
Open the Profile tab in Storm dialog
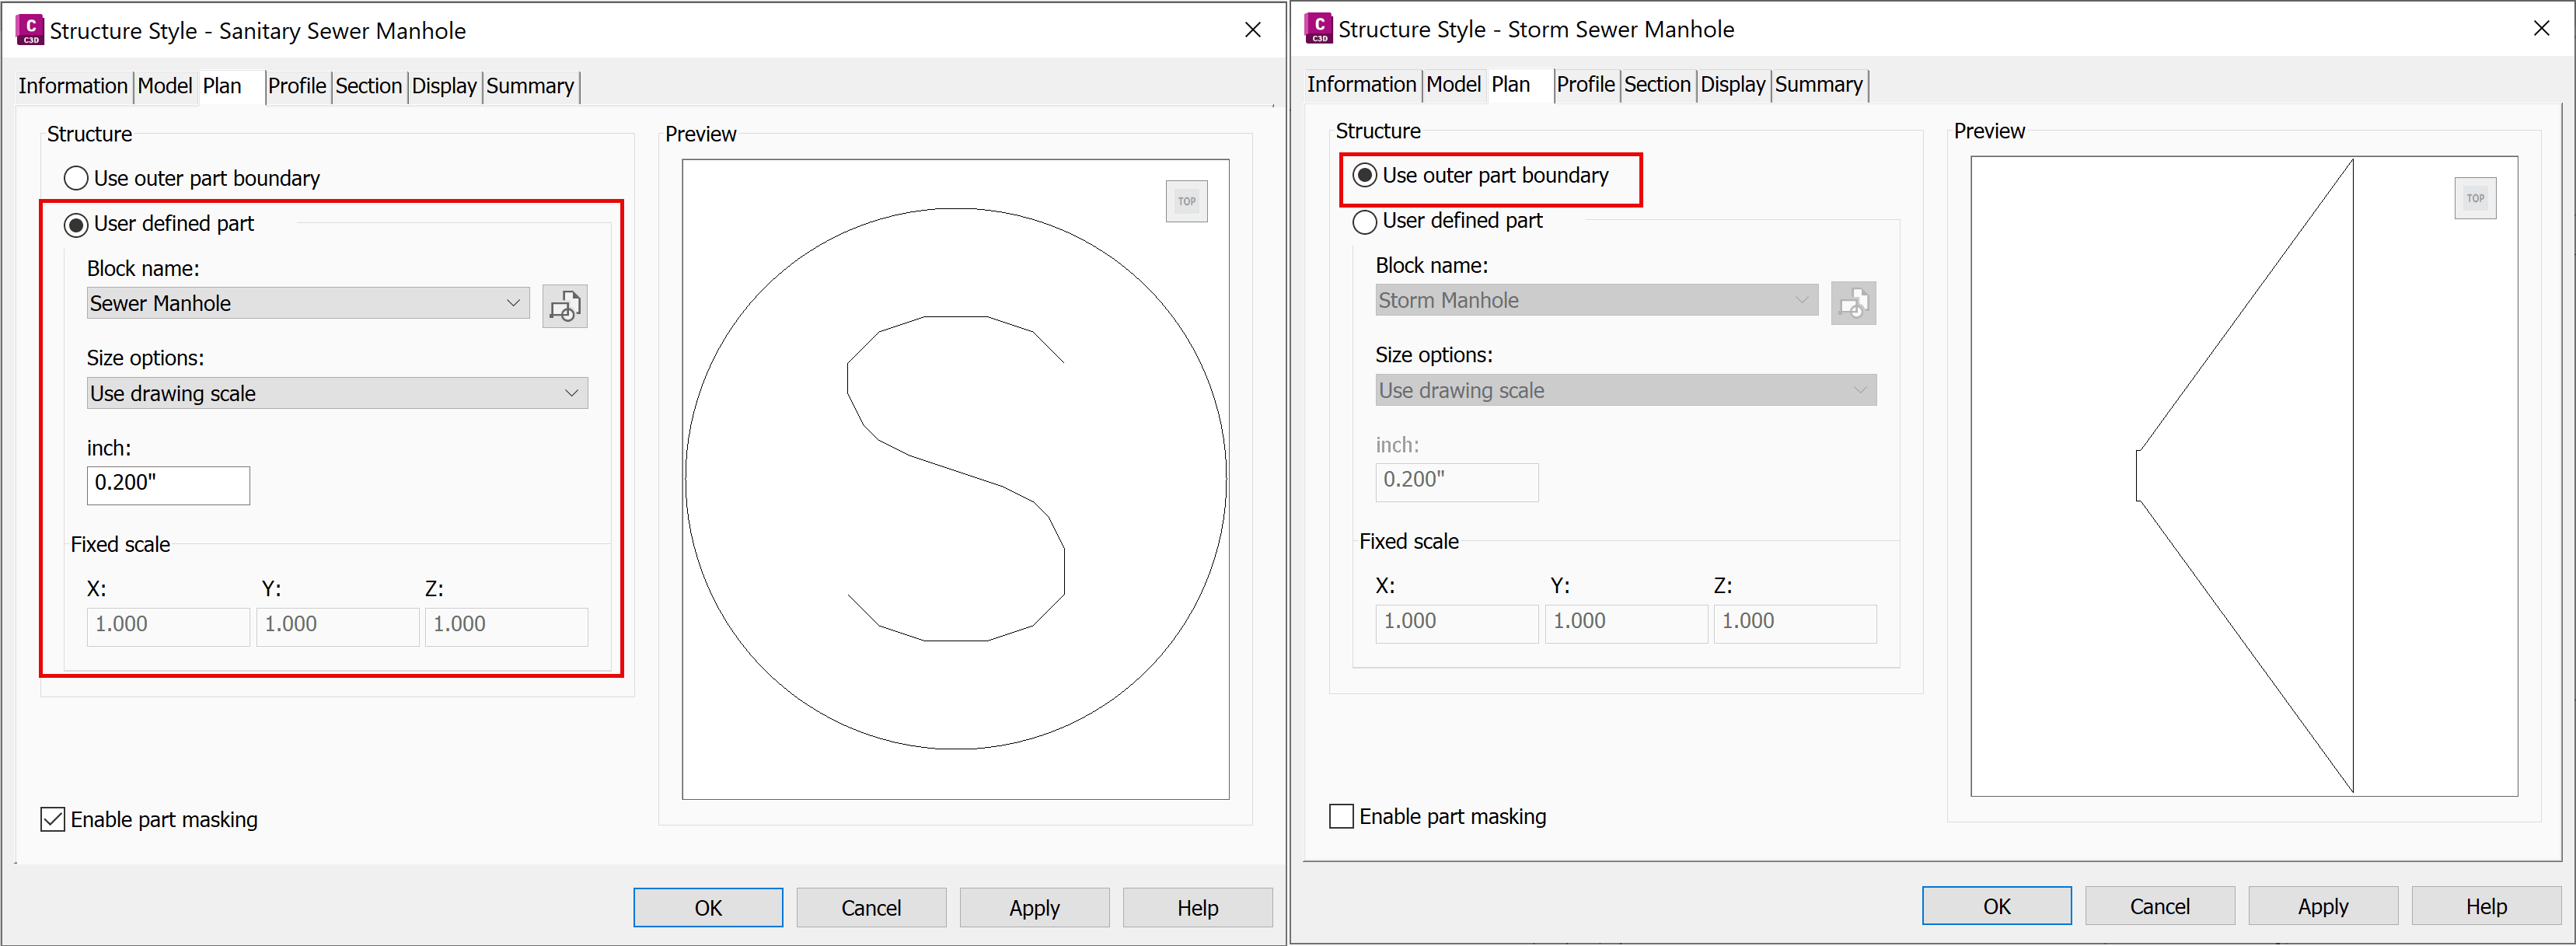1586,84
